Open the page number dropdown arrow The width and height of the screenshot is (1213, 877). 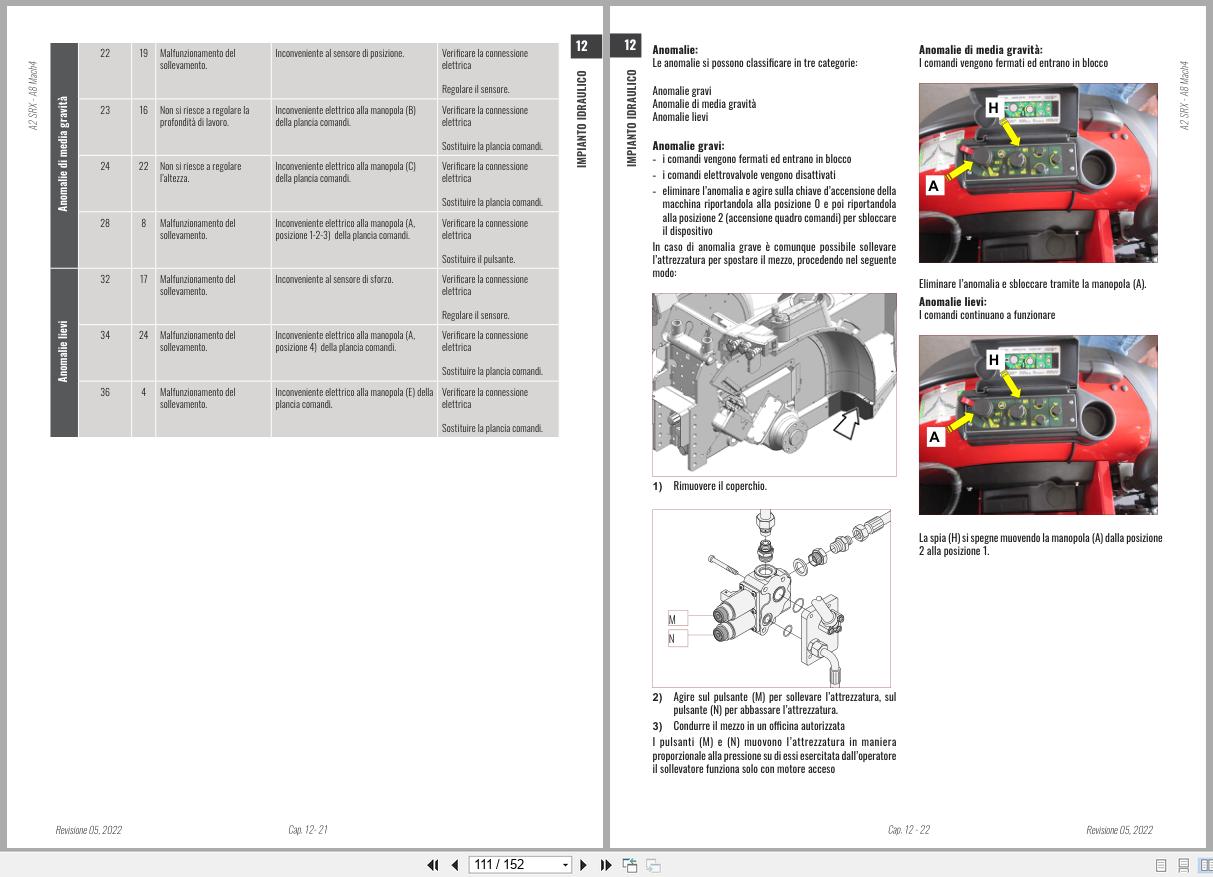pyautogui.click(x=565, y=865)
